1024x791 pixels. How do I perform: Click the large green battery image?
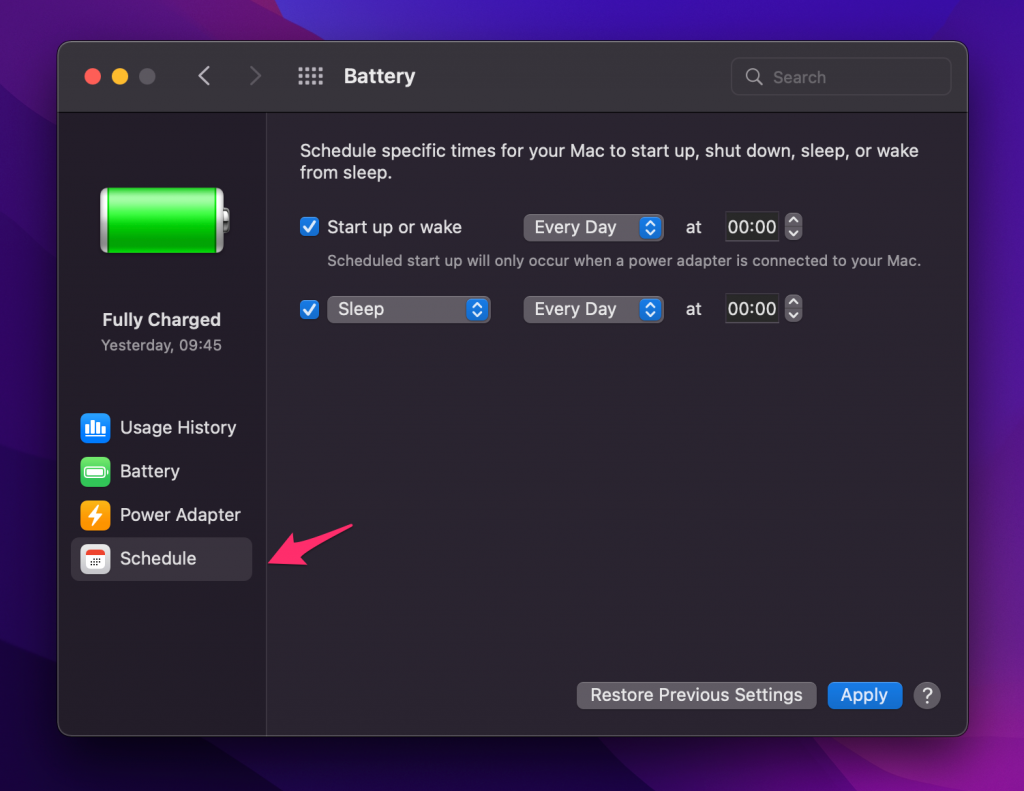[x=164, y=220]
